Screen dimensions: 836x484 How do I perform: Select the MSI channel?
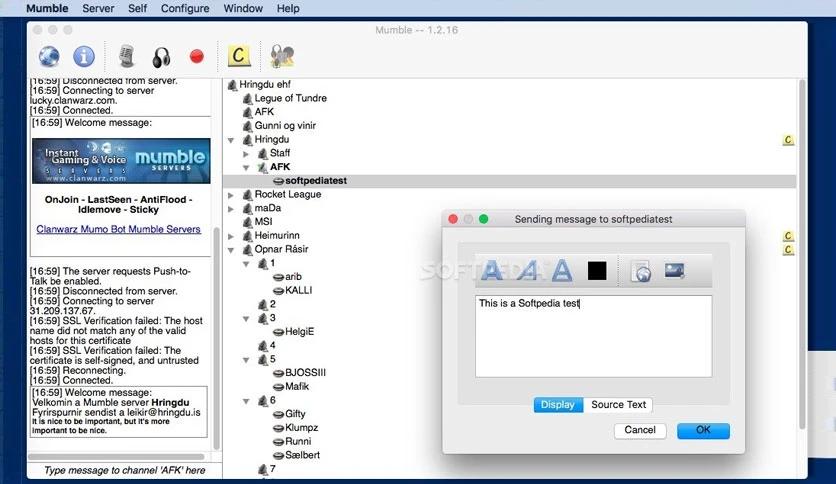[263, 222]
